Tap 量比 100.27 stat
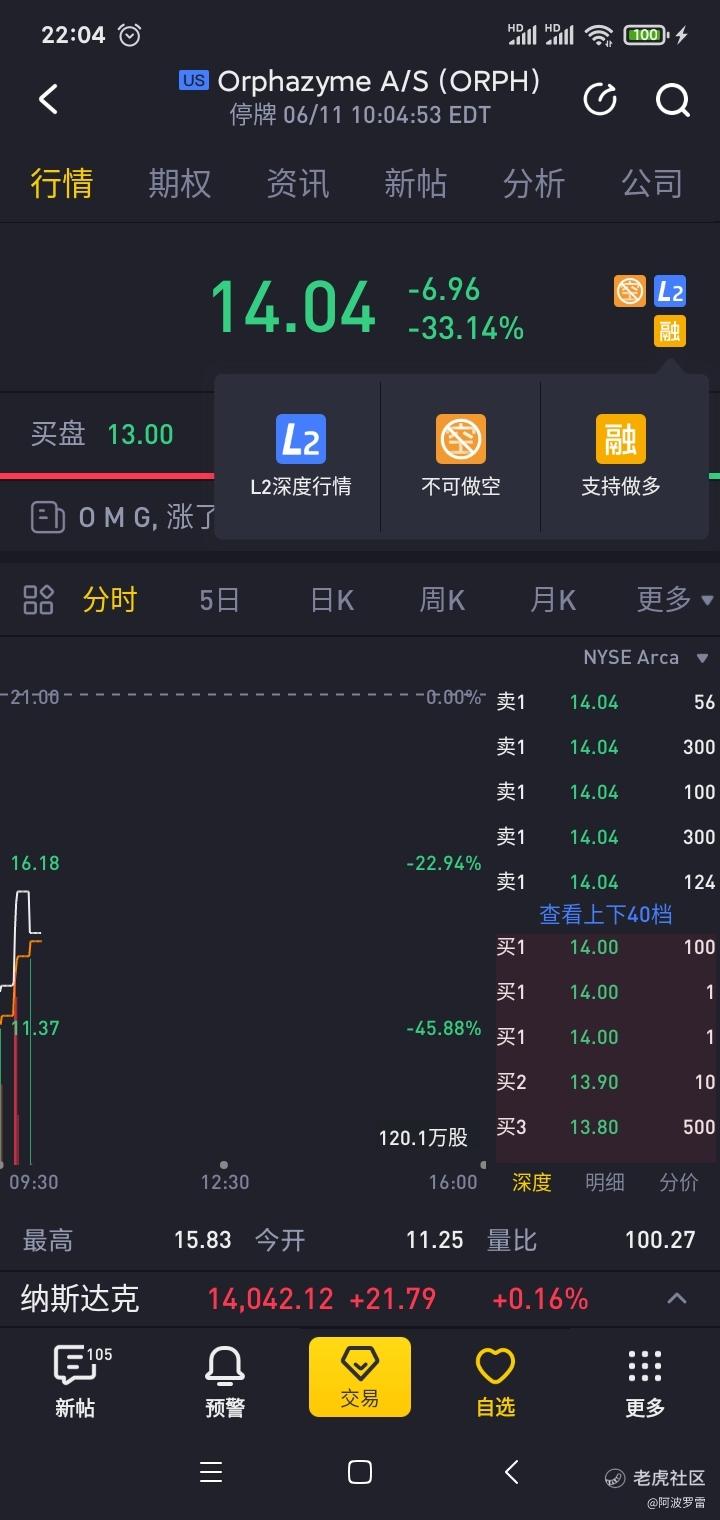720x1520 pixels. click(x=591, y=1240)
